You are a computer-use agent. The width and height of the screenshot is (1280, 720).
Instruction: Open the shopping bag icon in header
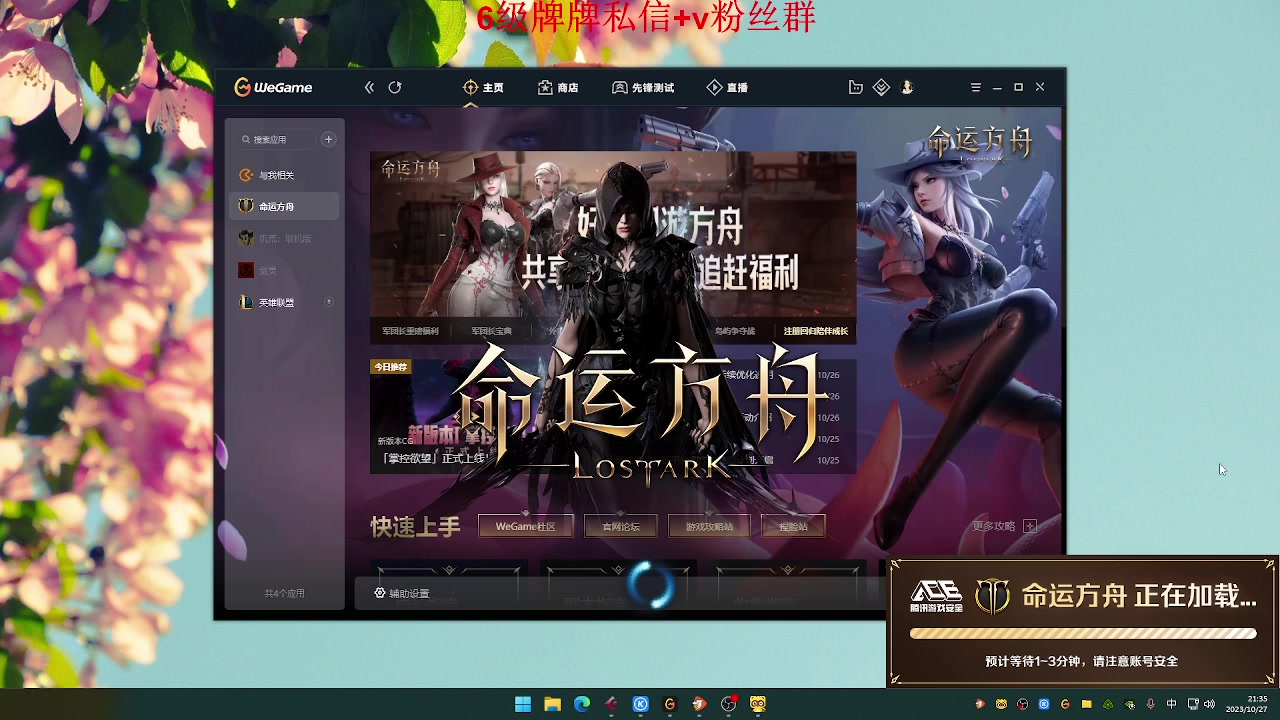click(x=856, y=88)
